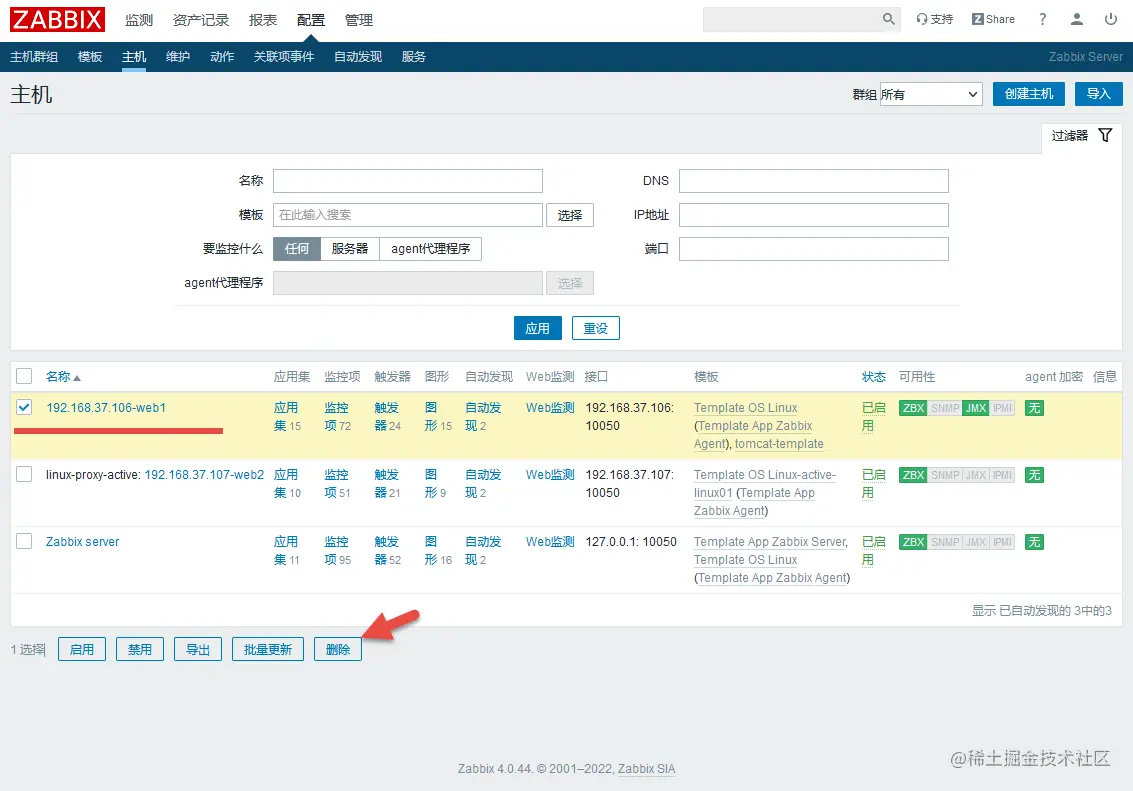Click encryption 无 badge for 192.168.37.106-web1

1034,408
